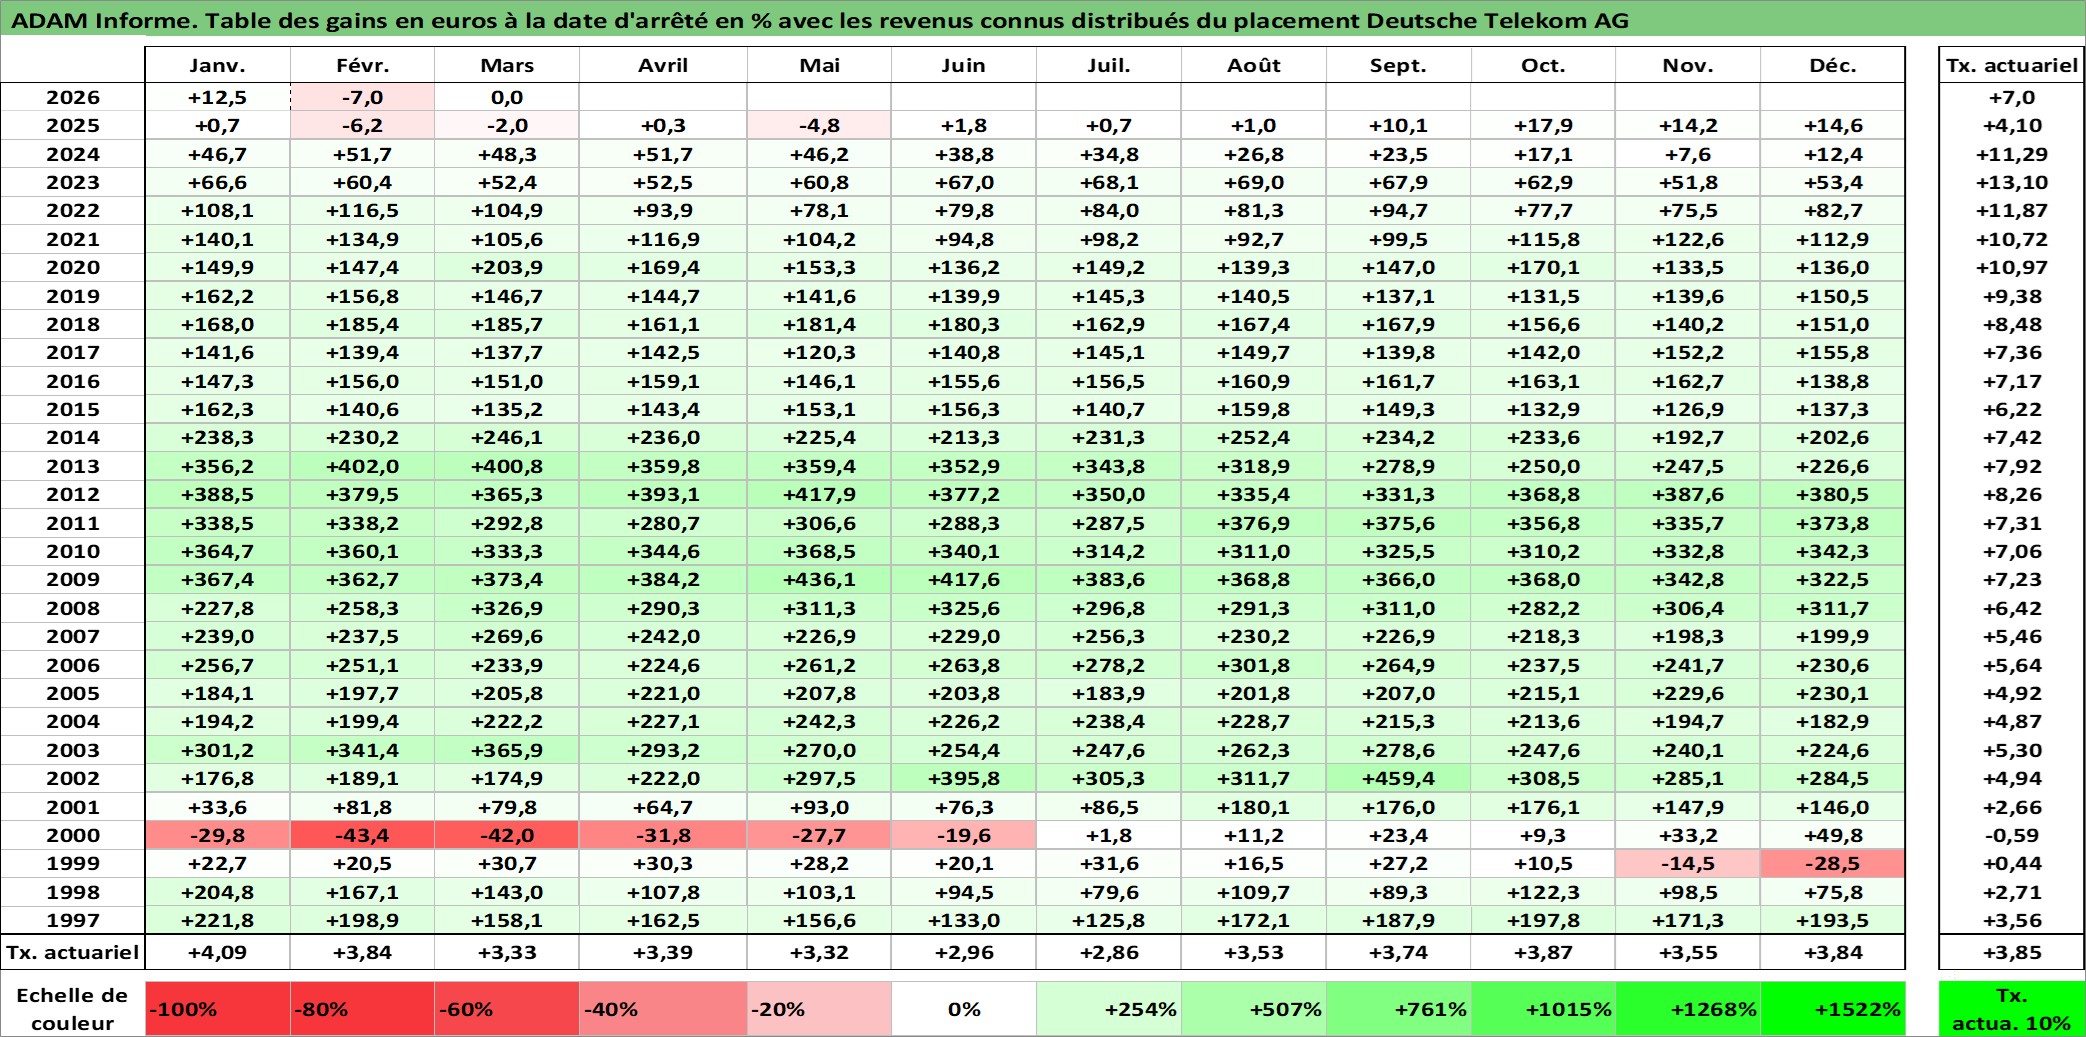Click cell +459,4 for Sept. 2002
Image resolution: width=2086 pixels, height=1037 pixels.
pos(1398,778)
